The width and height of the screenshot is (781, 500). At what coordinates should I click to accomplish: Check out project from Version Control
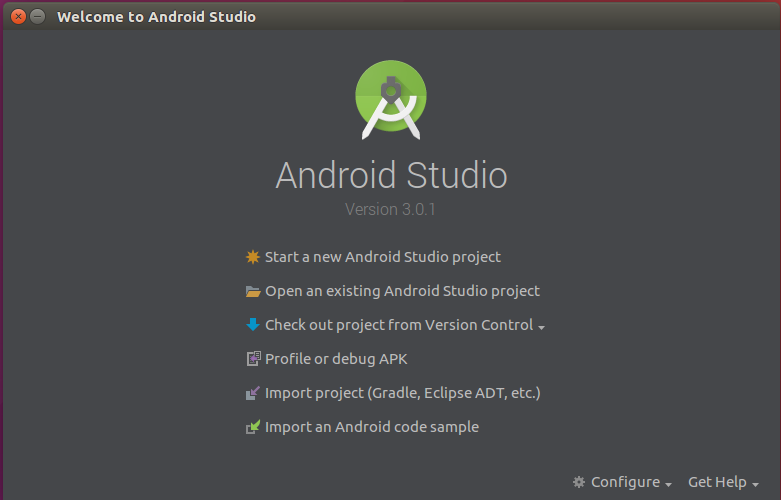coord(398,325)
